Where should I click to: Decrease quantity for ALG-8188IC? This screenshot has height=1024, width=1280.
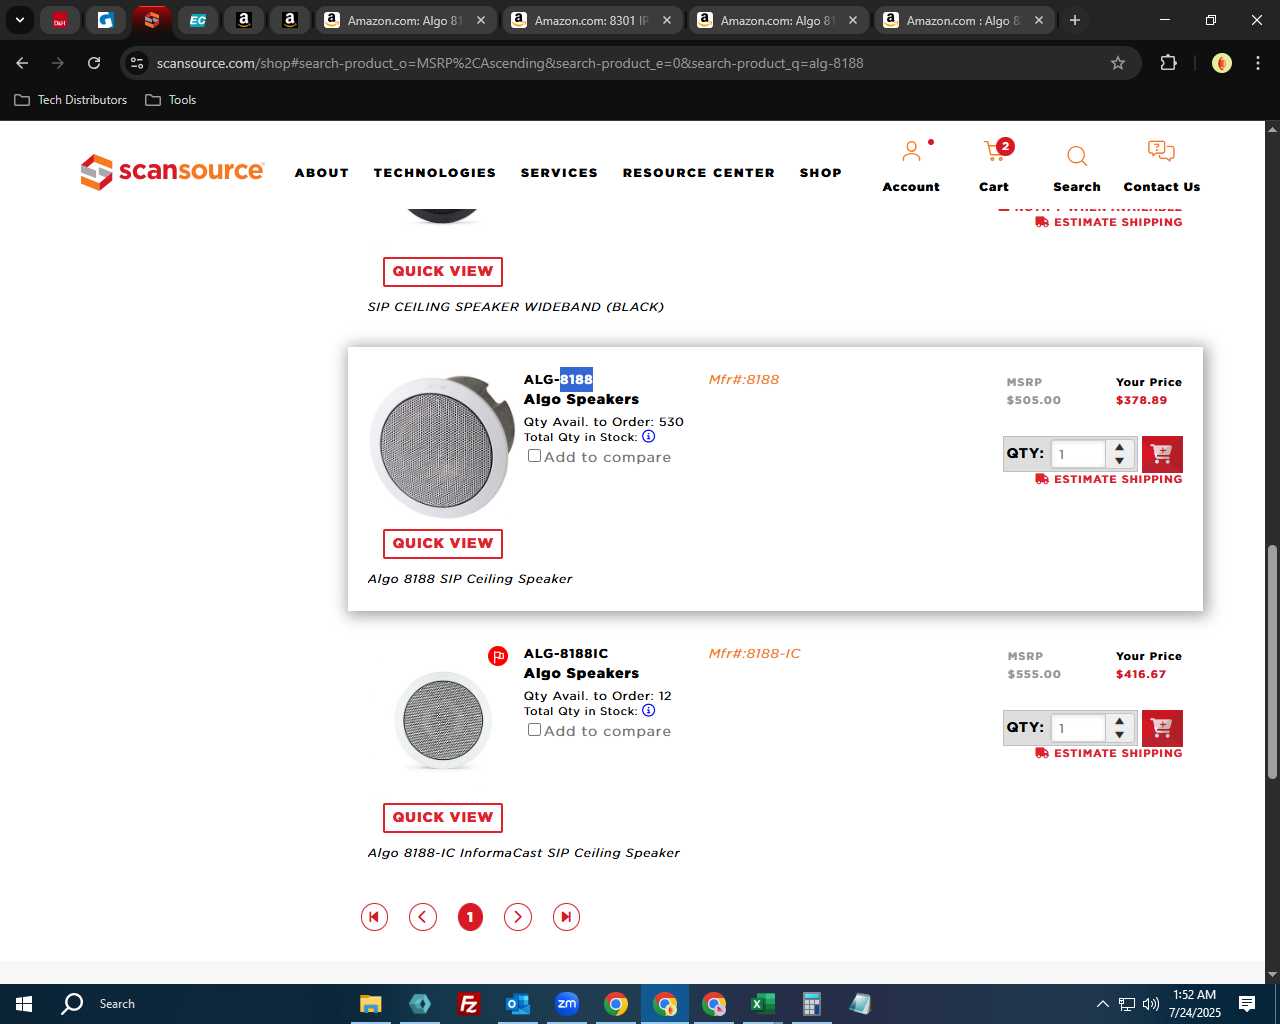pyautogui.click(x=1119, y=735)
